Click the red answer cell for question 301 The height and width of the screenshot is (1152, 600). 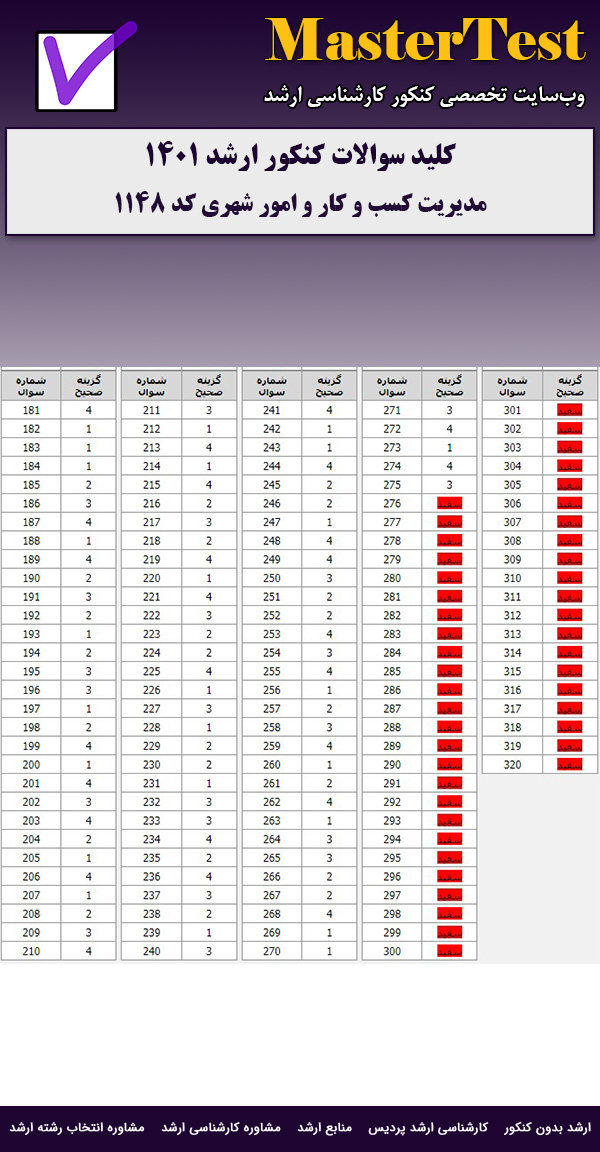(x=569, y=410)
